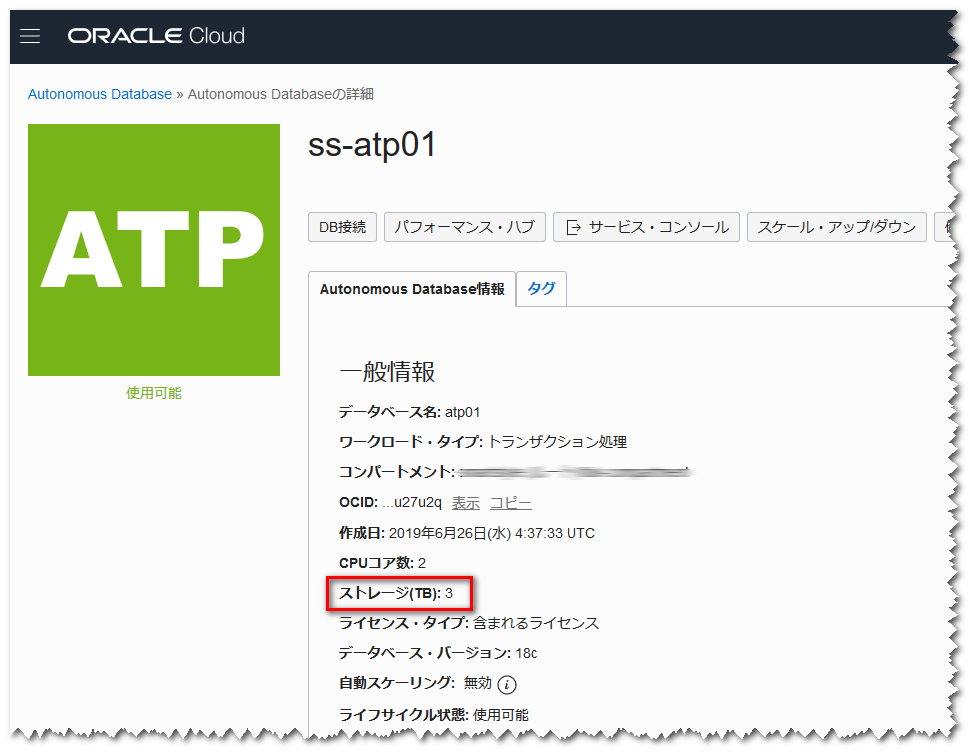
Task: Click the 作成日 date value
Action: pos(492,533)
